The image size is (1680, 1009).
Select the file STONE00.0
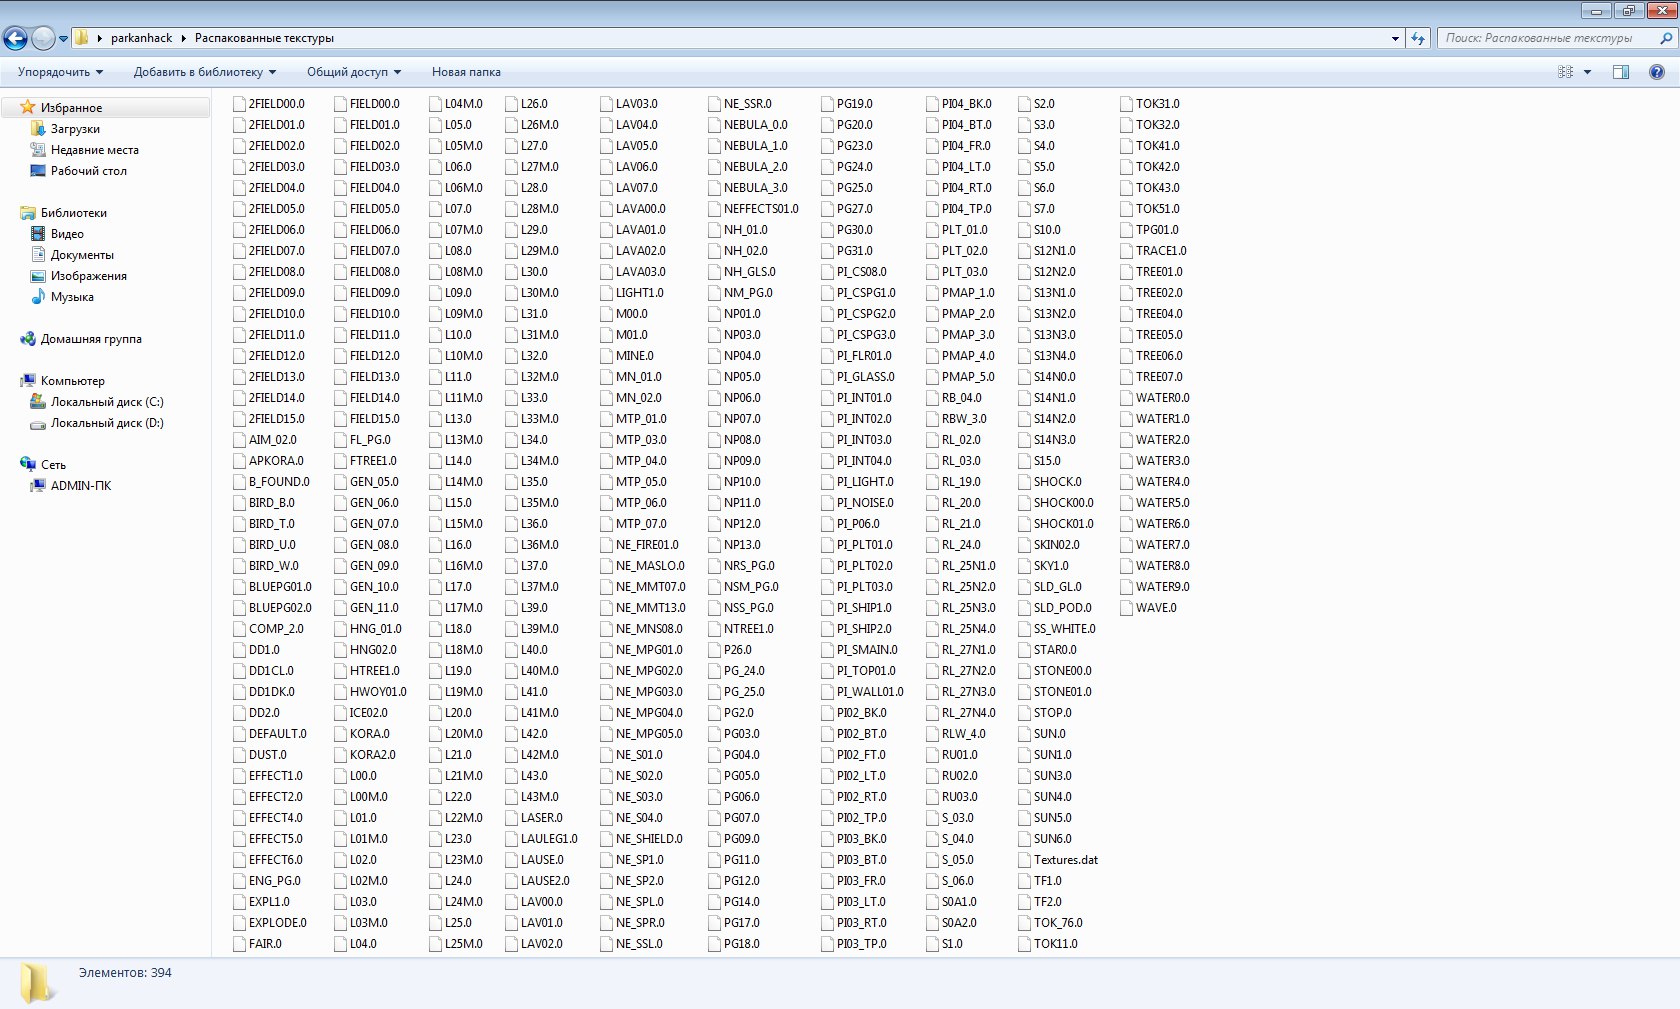click(1055, 671)
